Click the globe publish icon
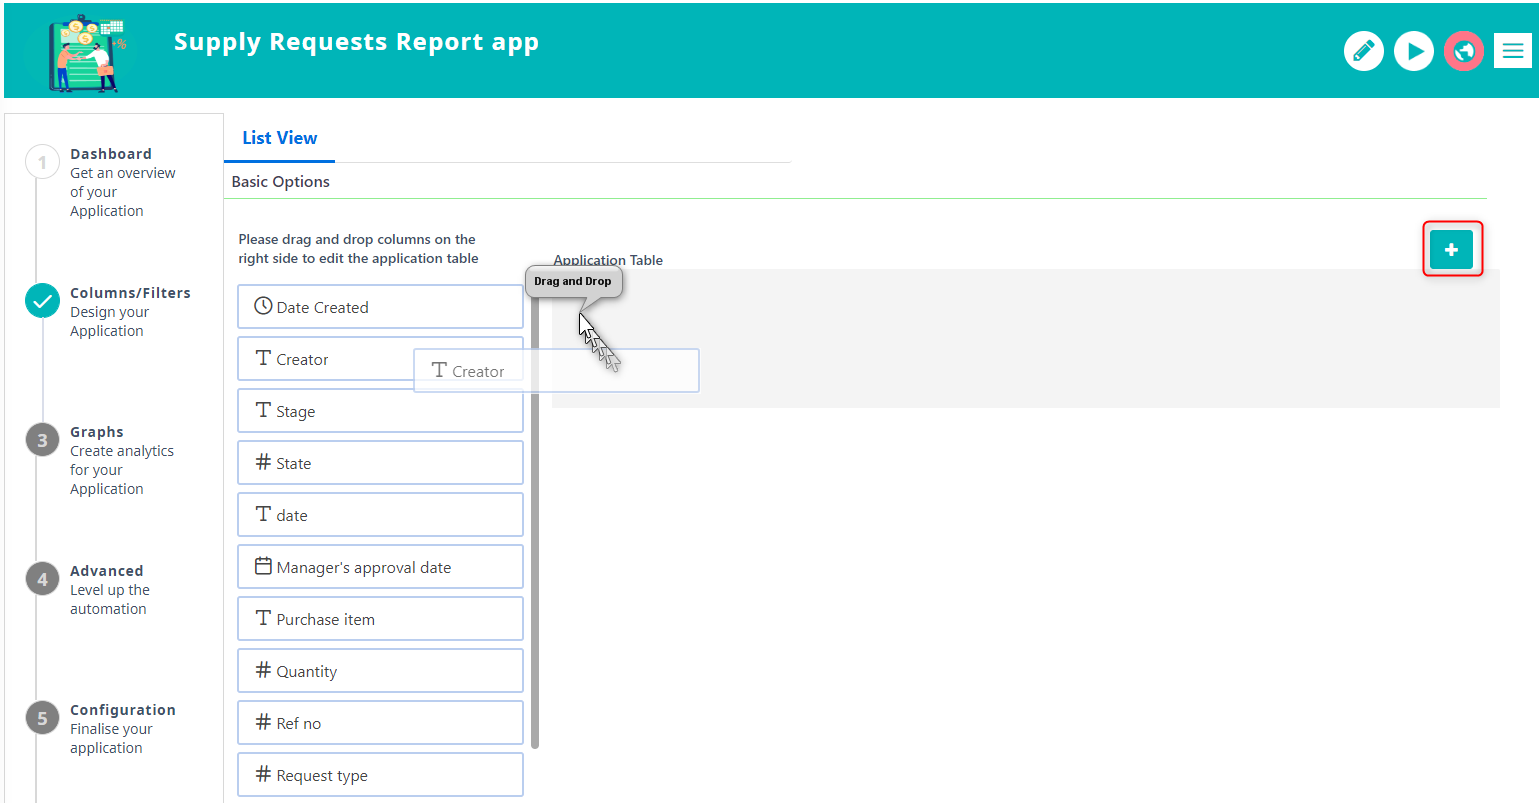The width and height of the screenshot is (1539, 803). tap(1463, 51)
